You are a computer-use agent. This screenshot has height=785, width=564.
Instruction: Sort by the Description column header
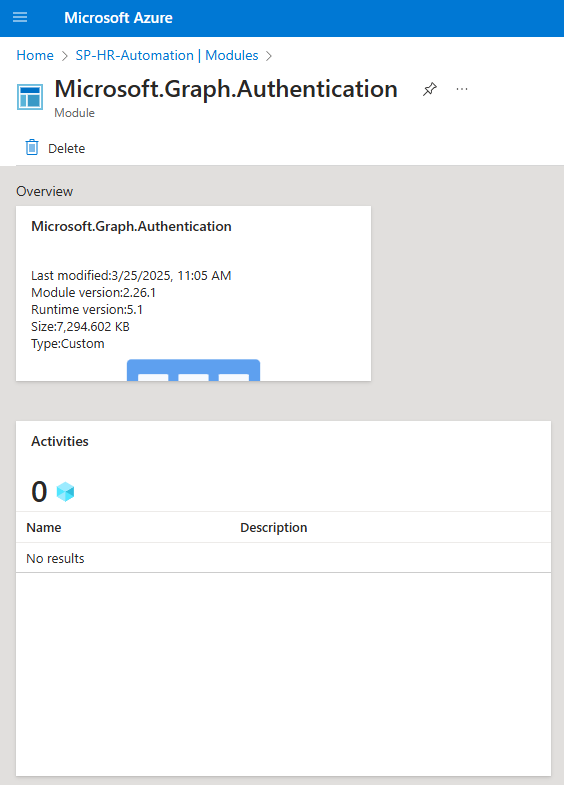click(x=274, y=527)
